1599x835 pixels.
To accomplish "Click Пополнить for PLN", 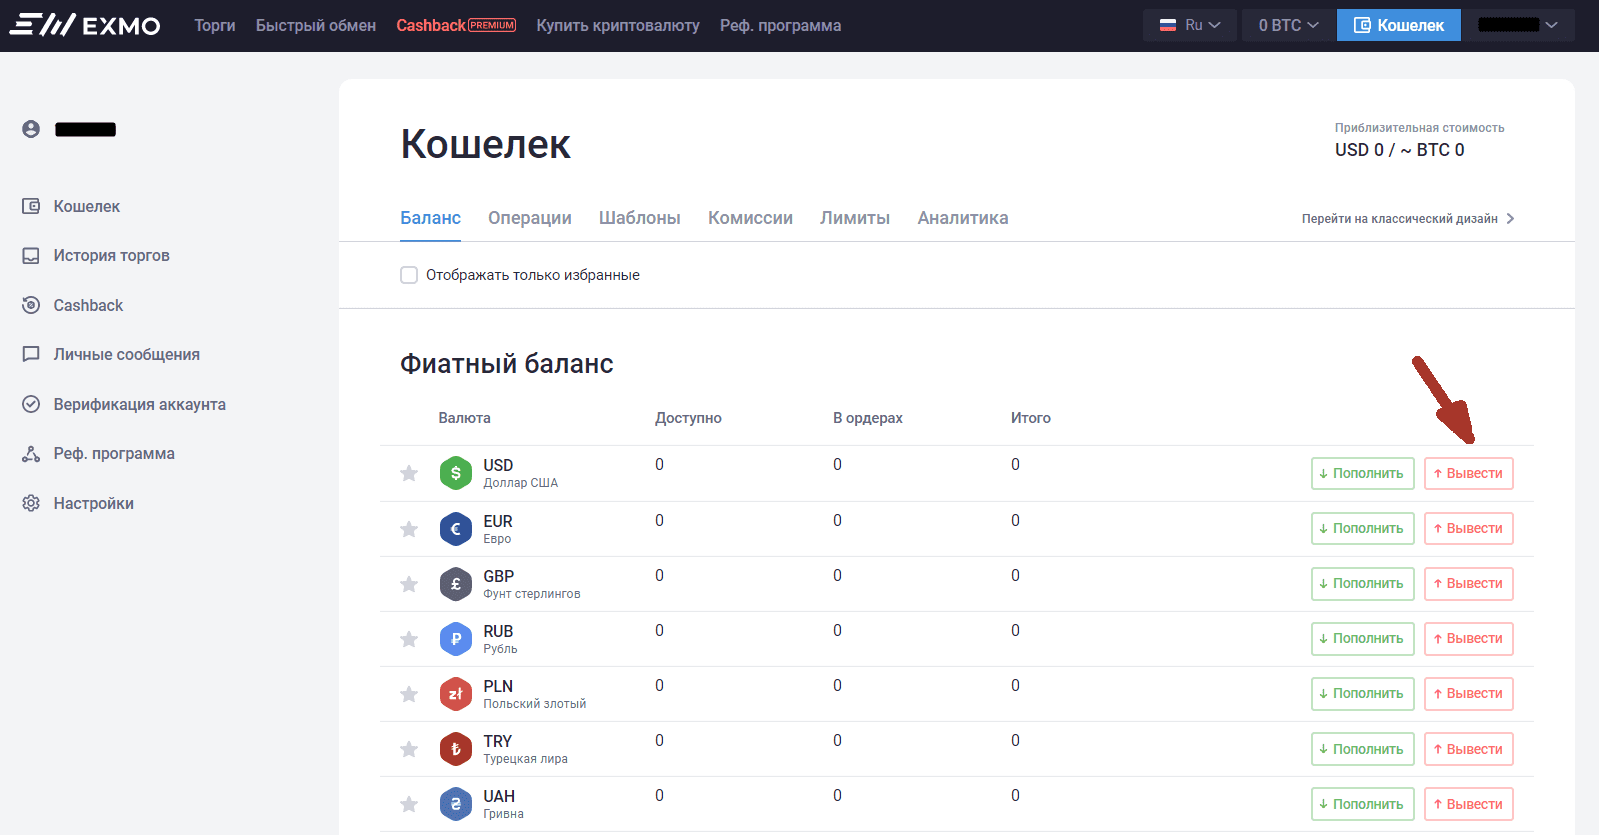I will click(x=1362, y=693).
